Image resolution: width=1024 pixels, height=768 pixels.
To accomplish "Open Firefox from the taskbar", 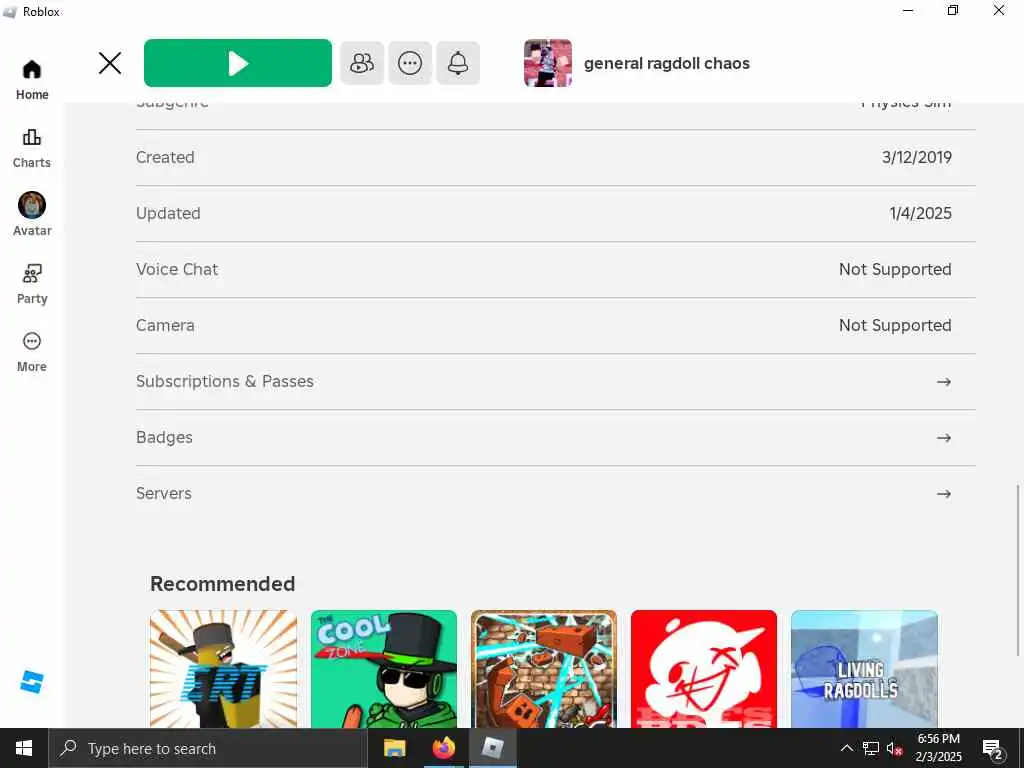I will pyautogui.click(x=443, y=748).
